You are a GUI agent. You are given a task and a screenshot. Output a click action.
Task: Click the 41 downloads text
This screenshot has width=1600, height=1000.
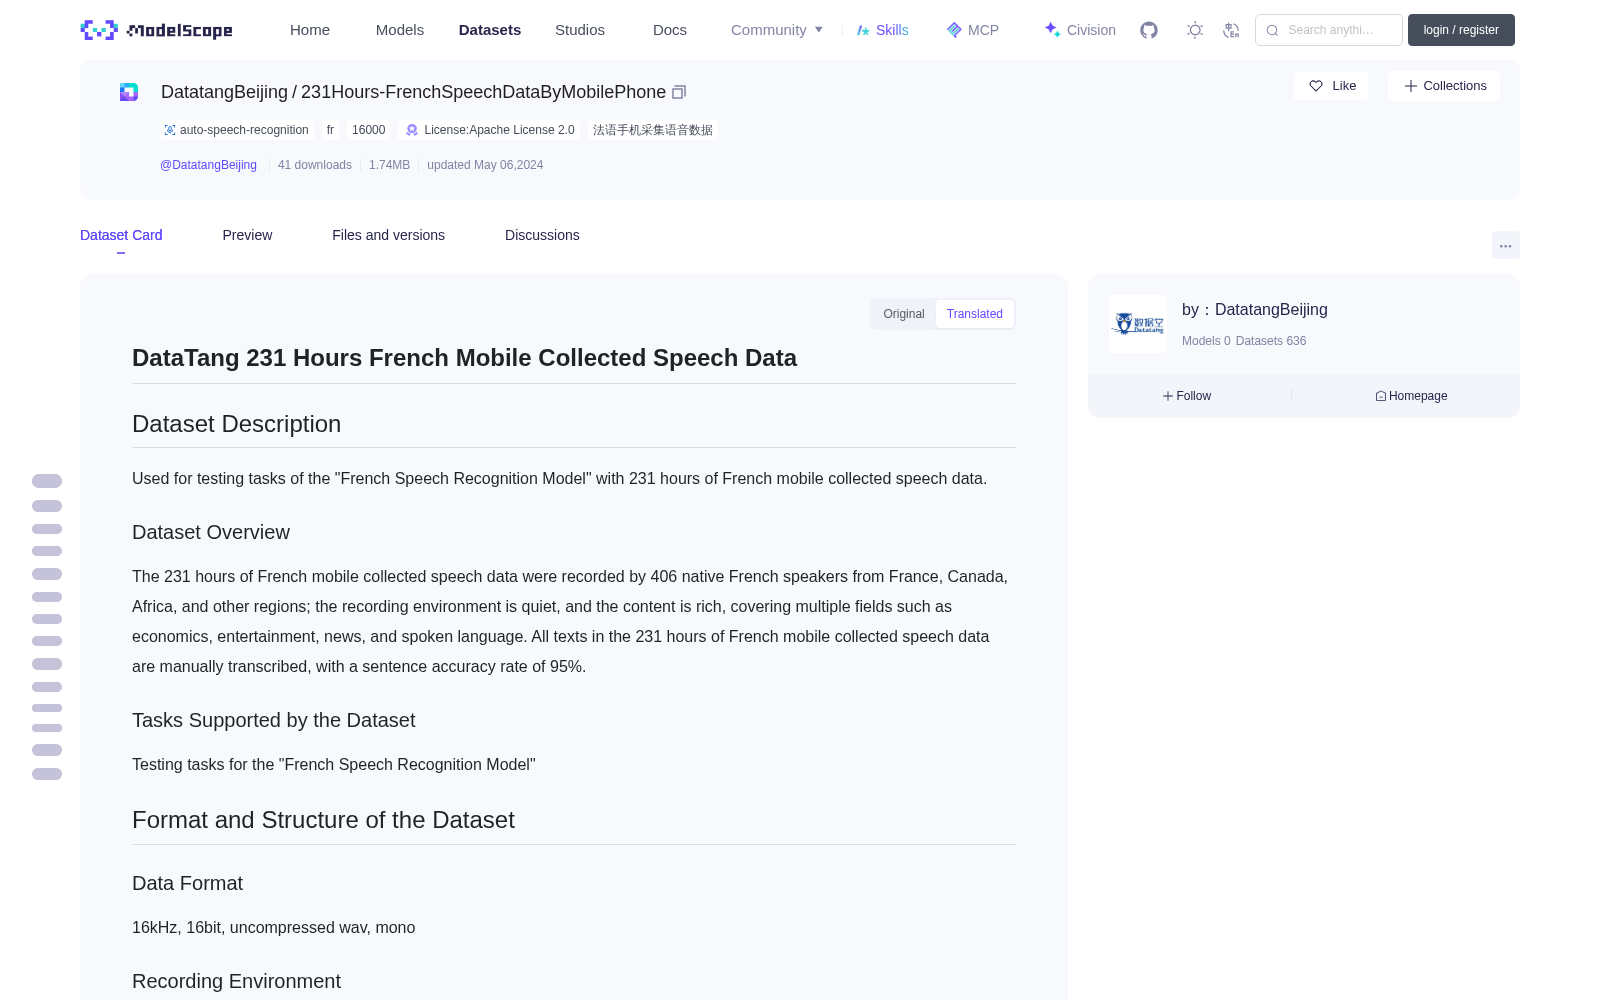click(315, 165)
